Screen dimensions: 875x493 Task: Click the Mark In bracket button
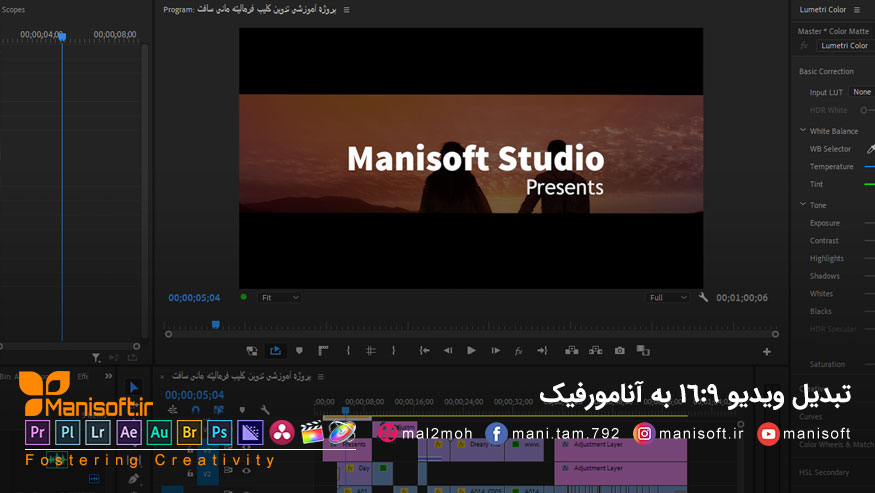(x=348, y=351)
